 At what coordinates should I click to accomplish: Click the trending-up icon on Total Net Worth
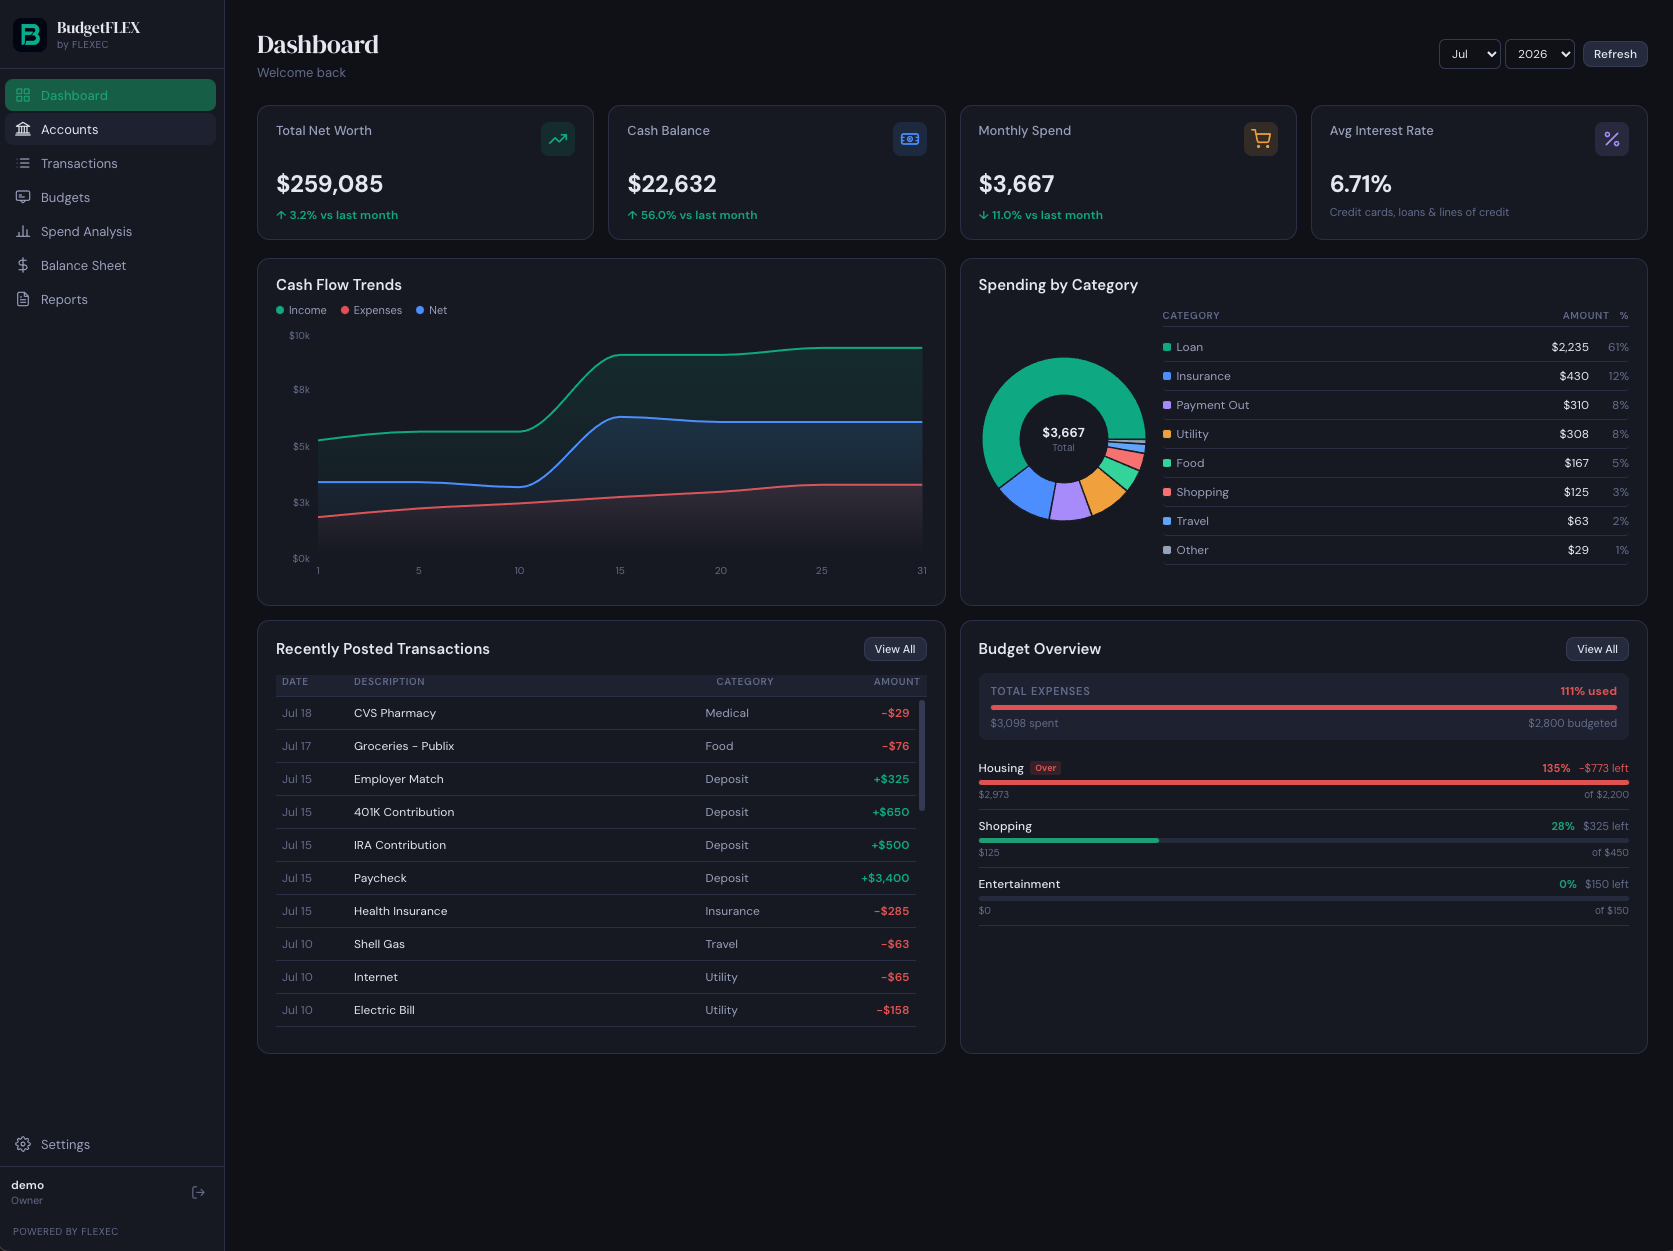pyautogui.click(x=558, y=139)
